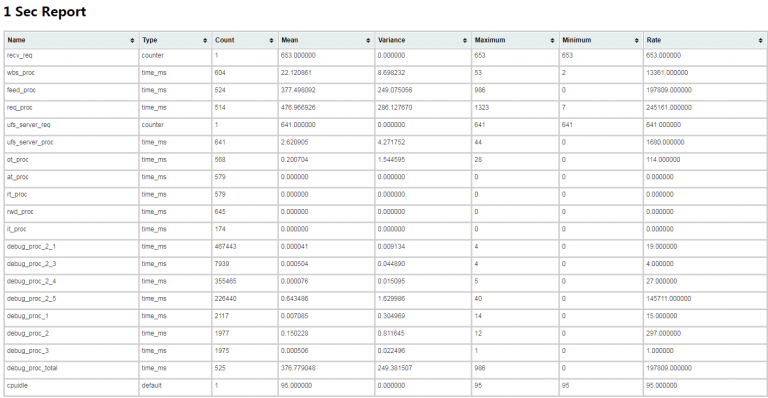Select the recv_req row name
The height and width of the screenshot is (398, 768).
[20, 56]
